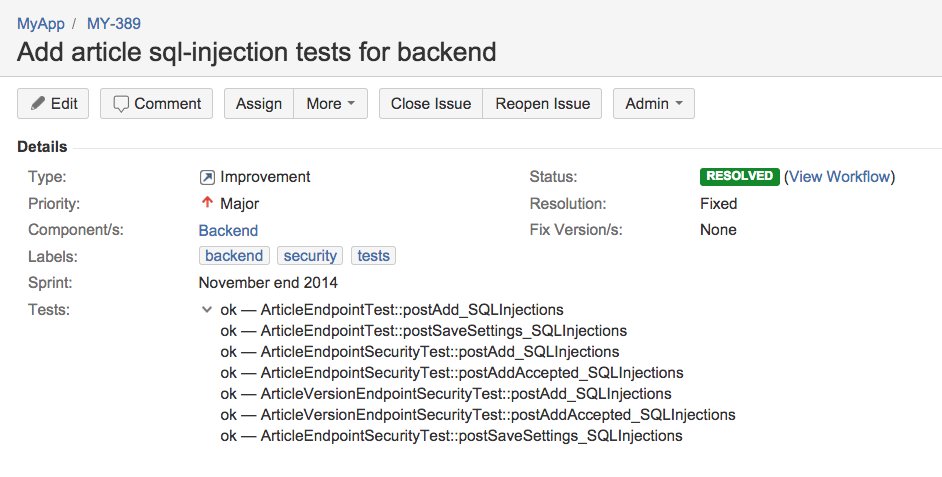This screenshot has width=942, height=477.
Task: Expand the Admin dropdown menu
Action: pyautogui.click(x=653, y=104)
